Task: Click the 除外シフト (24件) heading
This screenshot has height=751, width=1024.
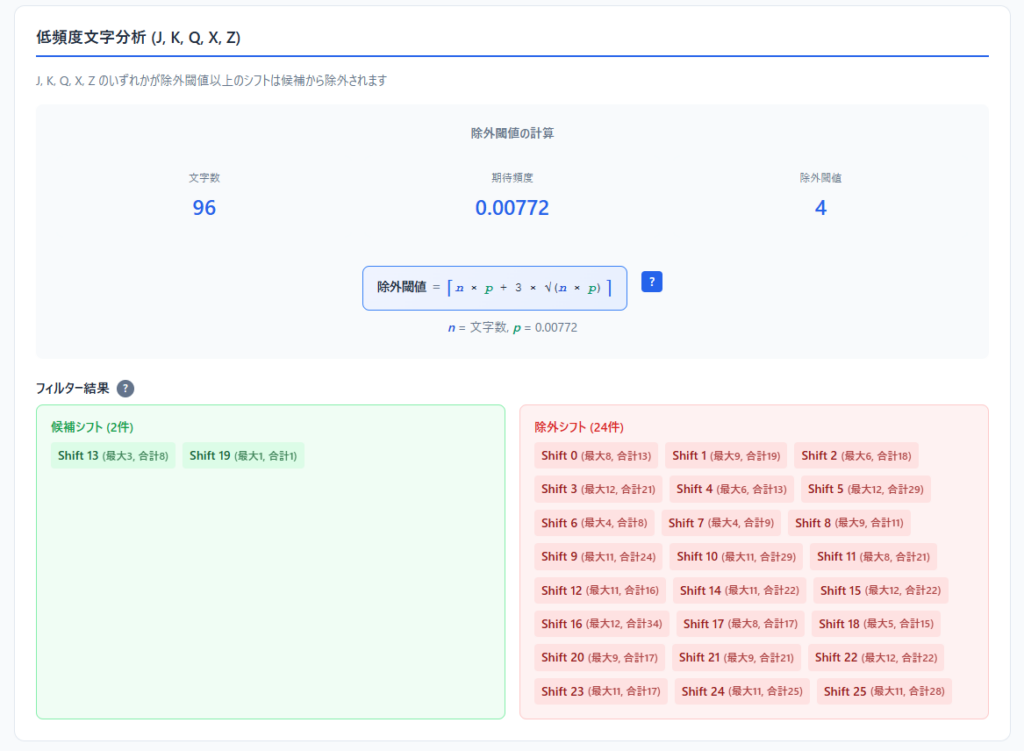Action: (x=578, y=427)
